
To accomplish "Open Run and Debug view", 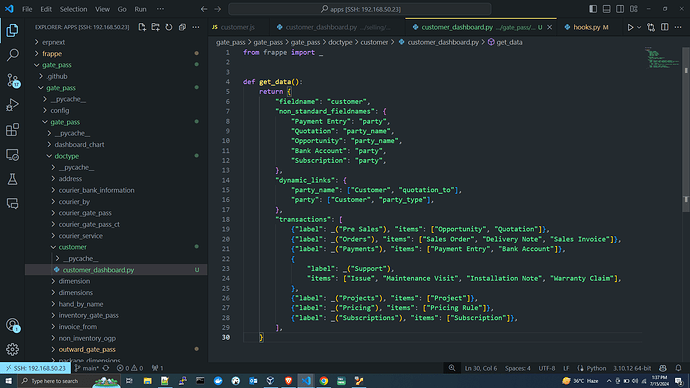I will coord(12,105).
